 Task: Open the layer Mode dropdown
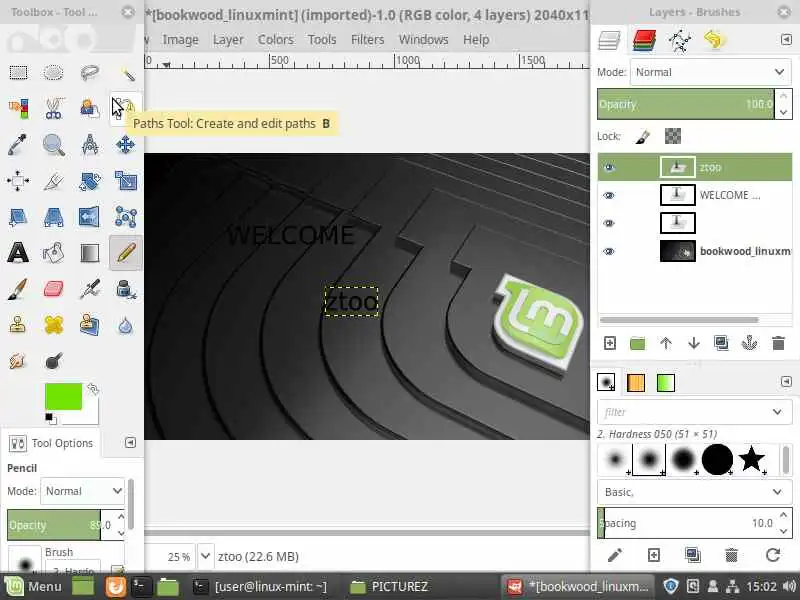coord(711,72)
